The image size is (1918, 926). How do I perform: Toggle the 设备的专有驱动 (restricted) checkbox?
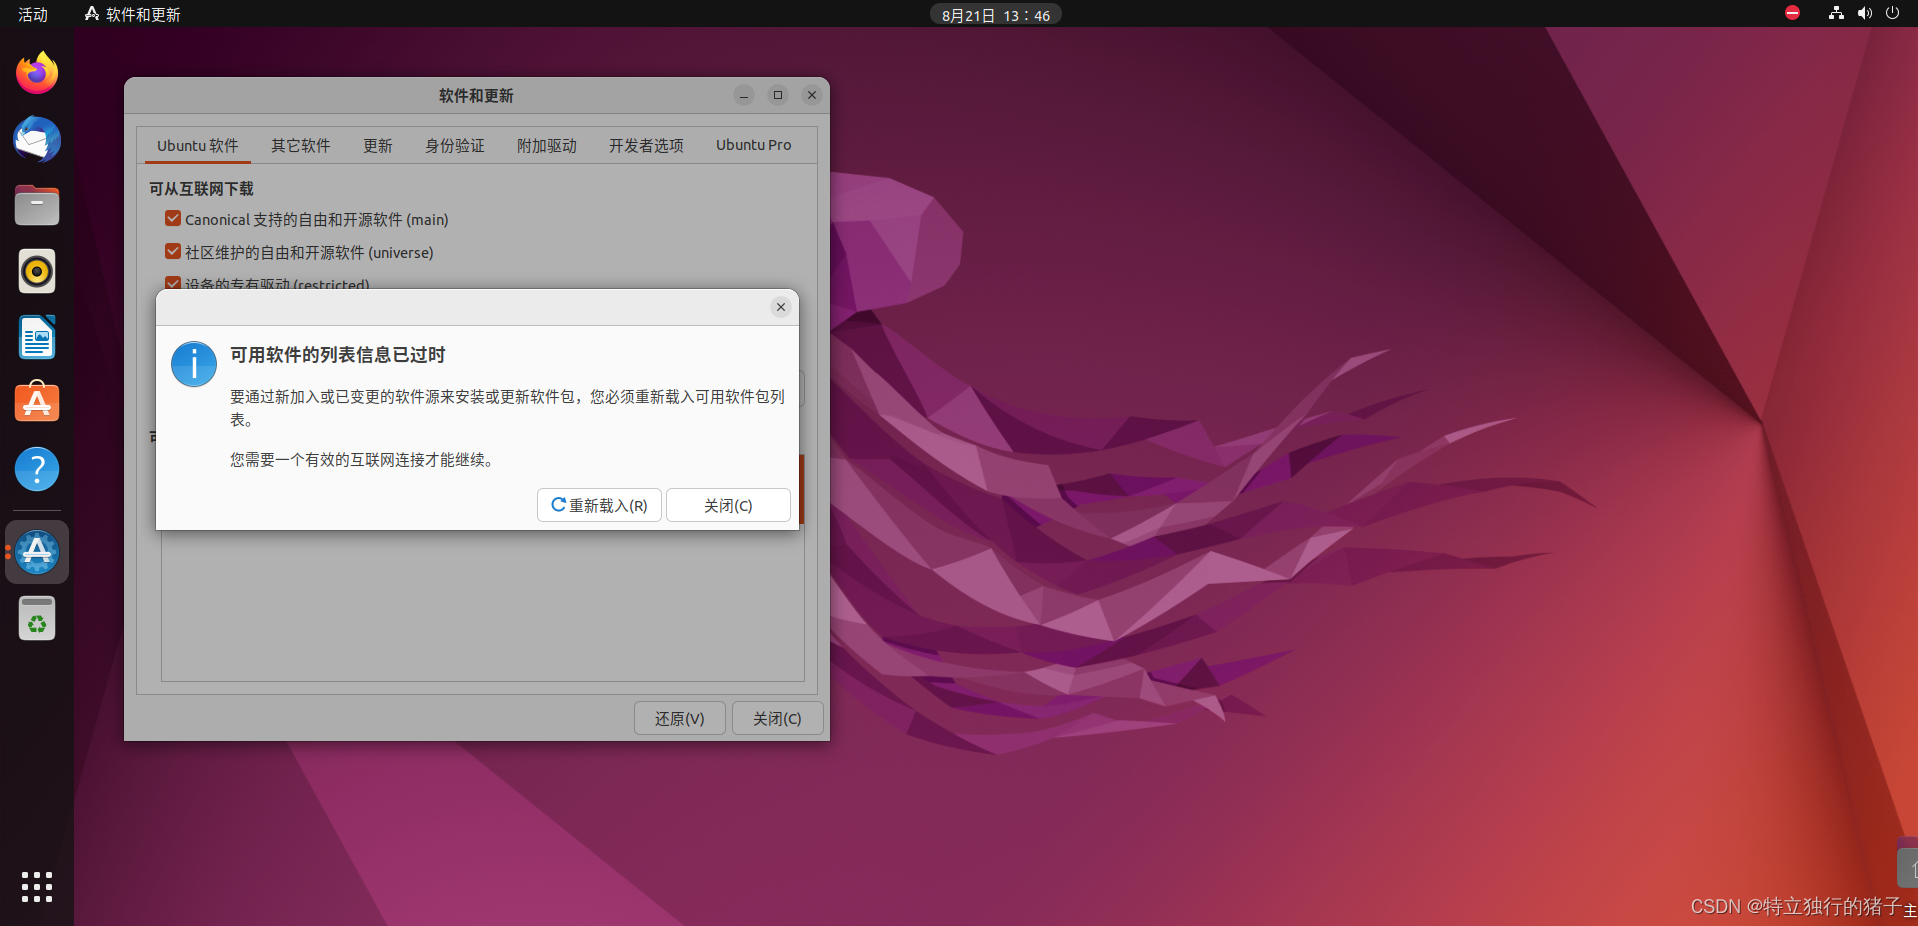[x=173, y=284]
